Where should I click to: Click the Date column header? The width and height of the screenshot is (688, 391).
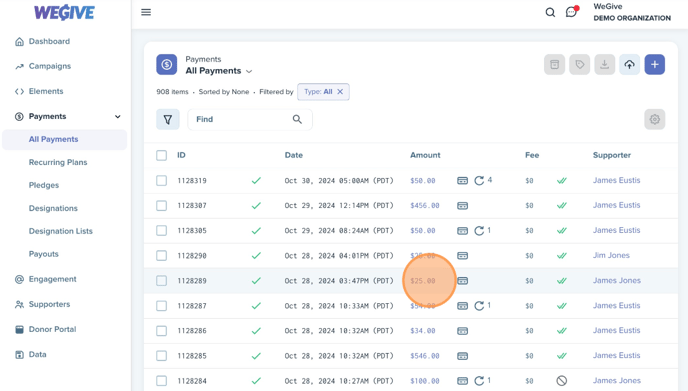tap(294, 155)
